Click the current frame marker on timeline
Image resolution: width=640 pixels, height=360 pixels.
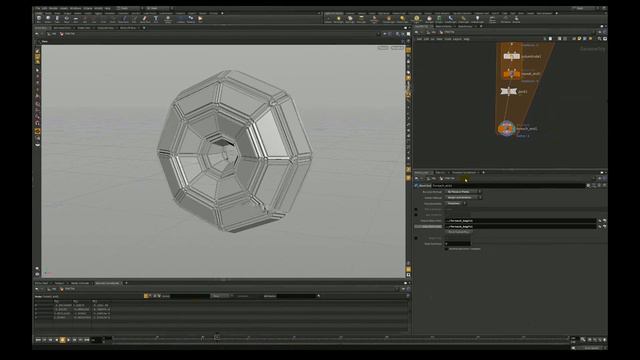(217, 337)
